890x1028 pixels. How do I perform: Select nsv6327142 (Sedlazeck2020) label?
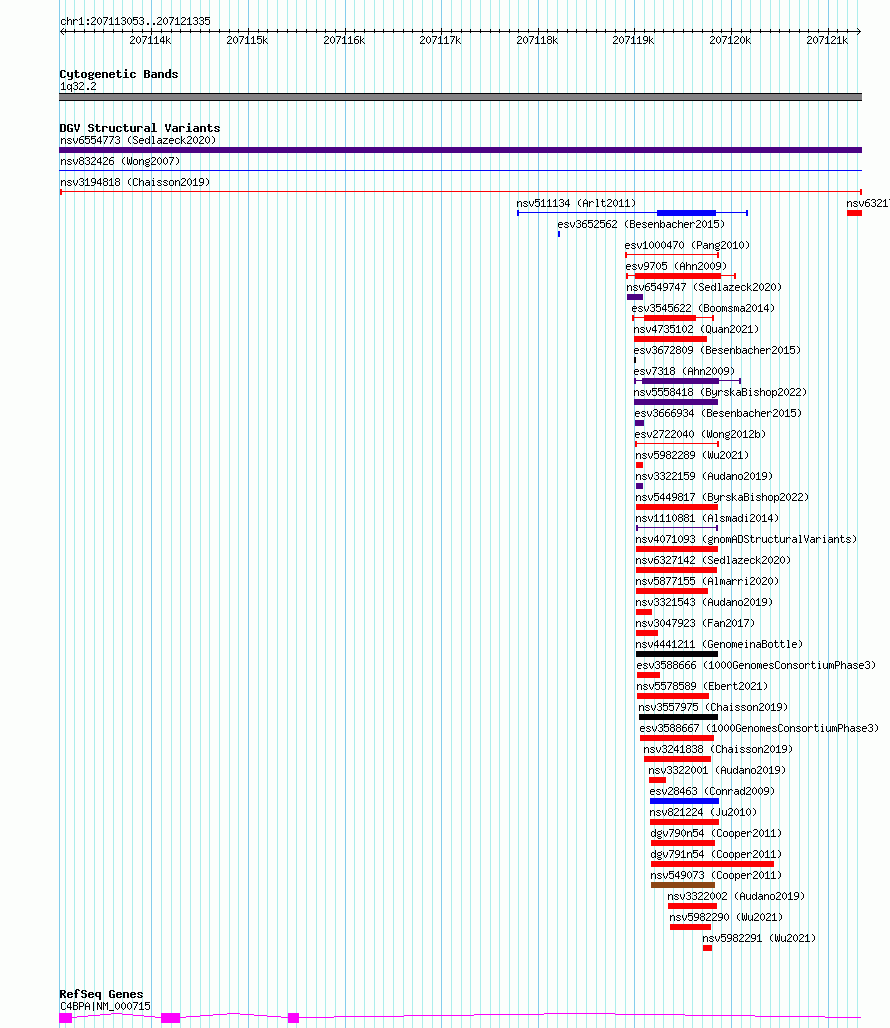(713, 560)
